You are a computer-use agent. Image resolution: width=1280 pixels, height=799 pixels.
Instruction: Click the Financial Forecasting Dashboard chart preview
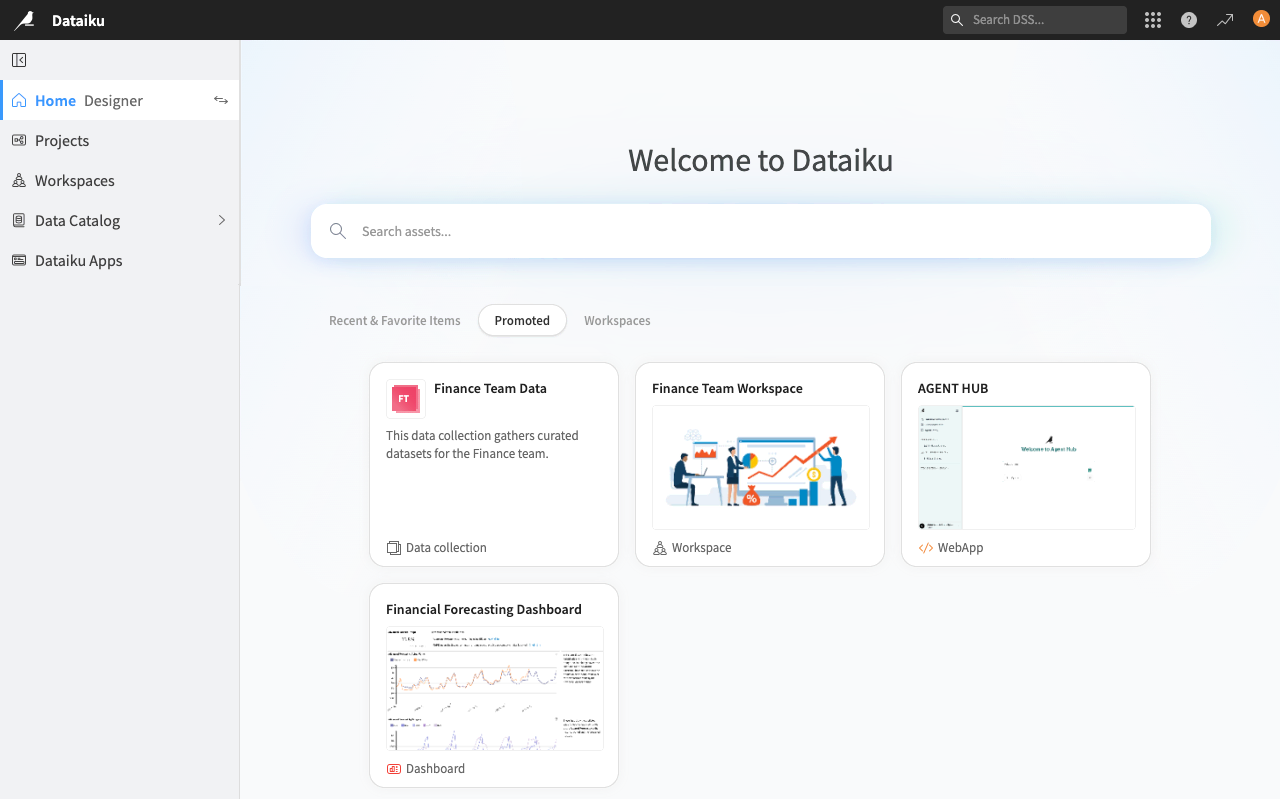(x=495, y=688)
